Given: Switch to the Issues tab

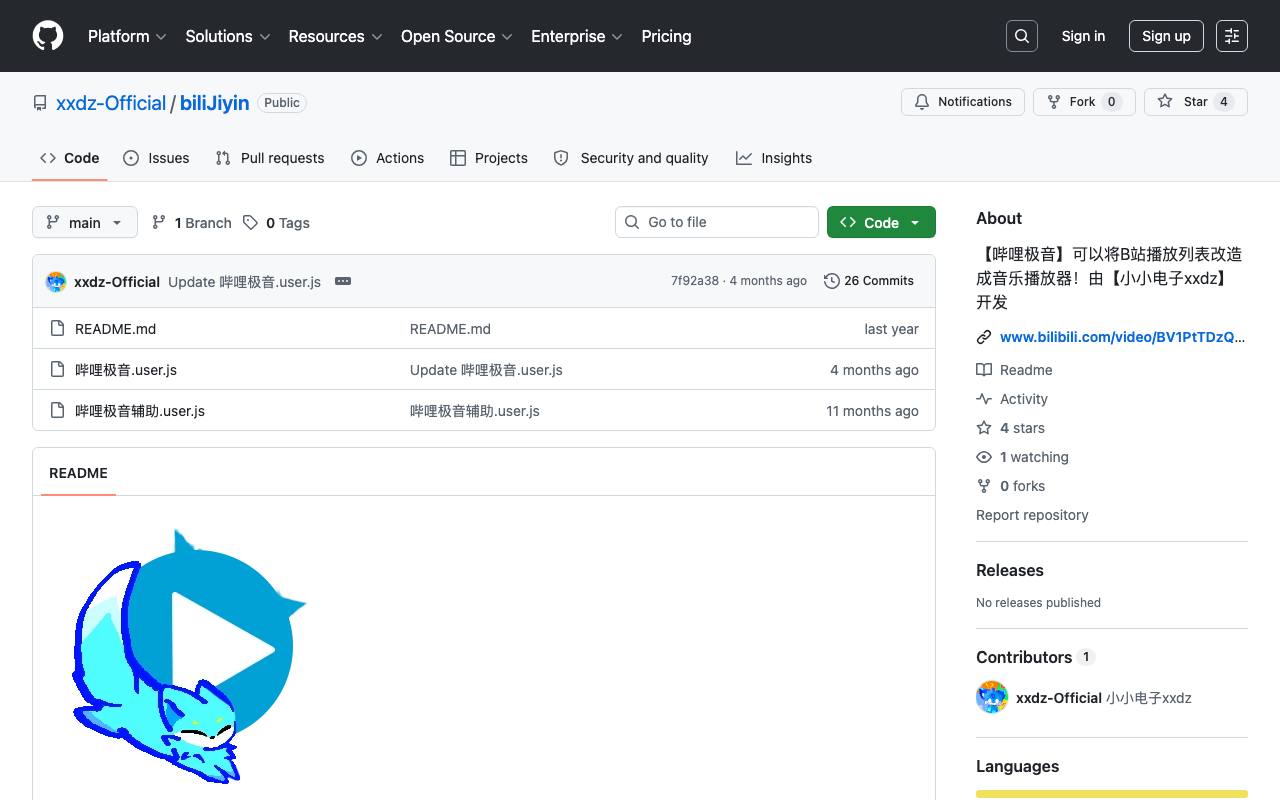Looking at the screenshot, I should [x=156, y=158].
